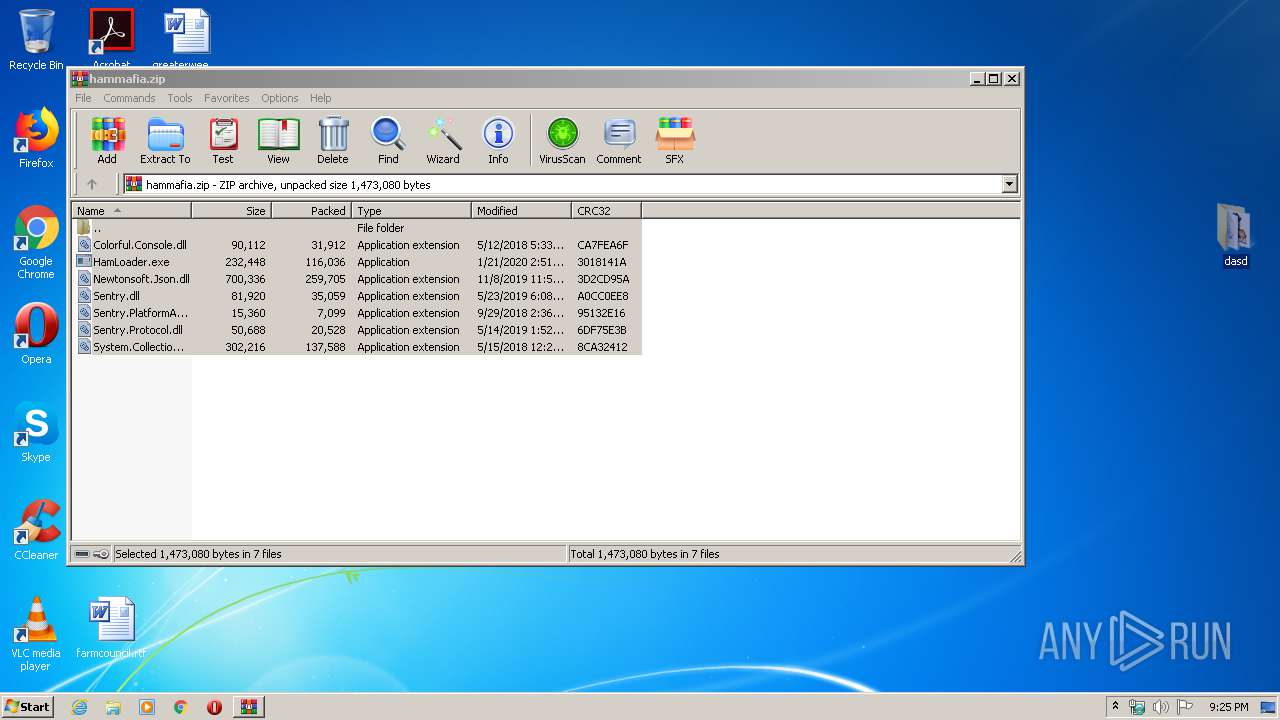Open the Options menu
The height and width of the screenshot is (720, 1280).
(x=280, y=98)
